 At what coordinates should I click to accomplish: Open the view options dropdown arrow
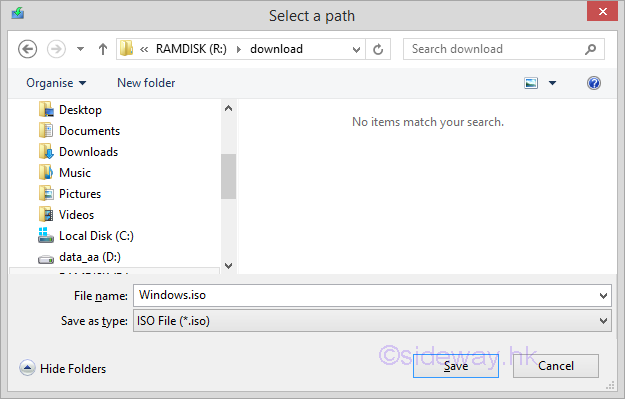coord(552,83)
